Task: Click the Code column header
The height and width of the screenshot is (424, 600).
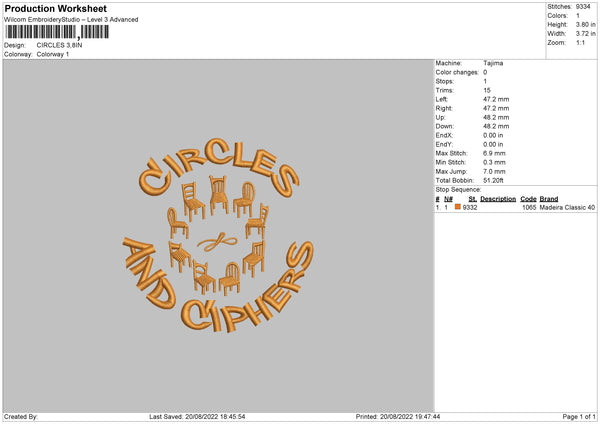Action: click(528, 199)
